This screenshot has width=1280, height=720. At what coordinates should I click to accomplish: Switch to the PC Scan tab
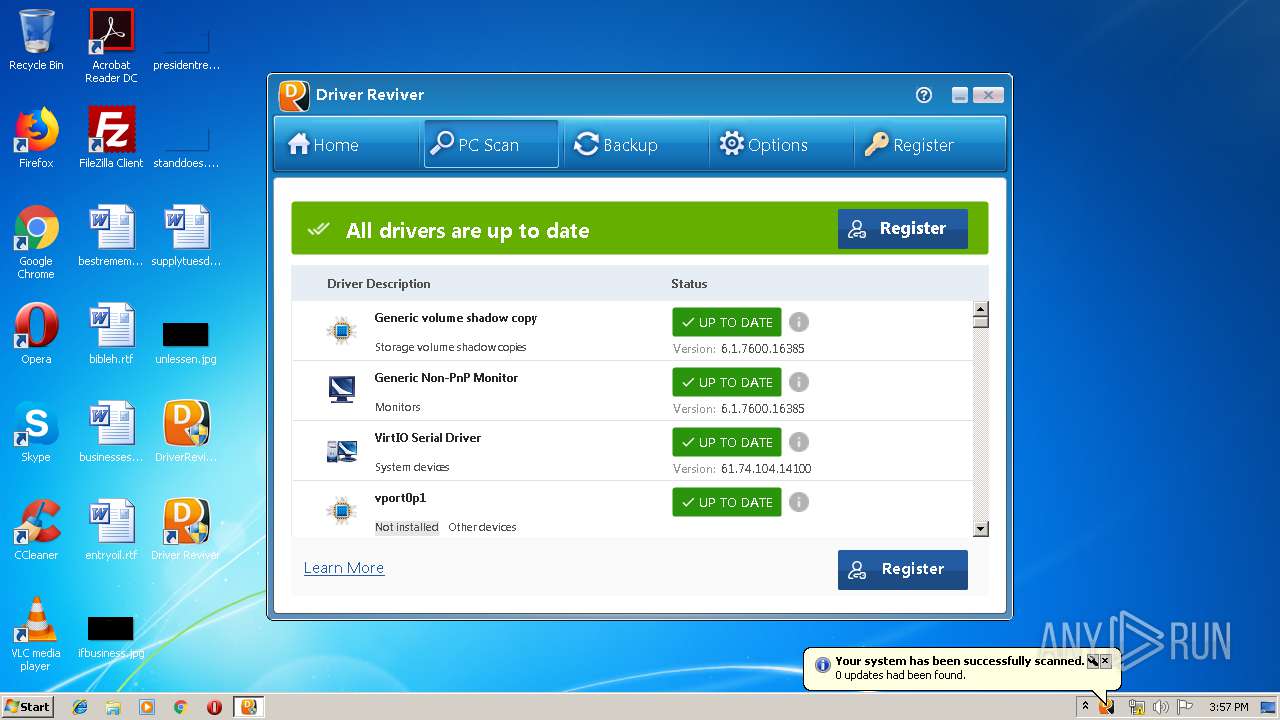[491, 144]
